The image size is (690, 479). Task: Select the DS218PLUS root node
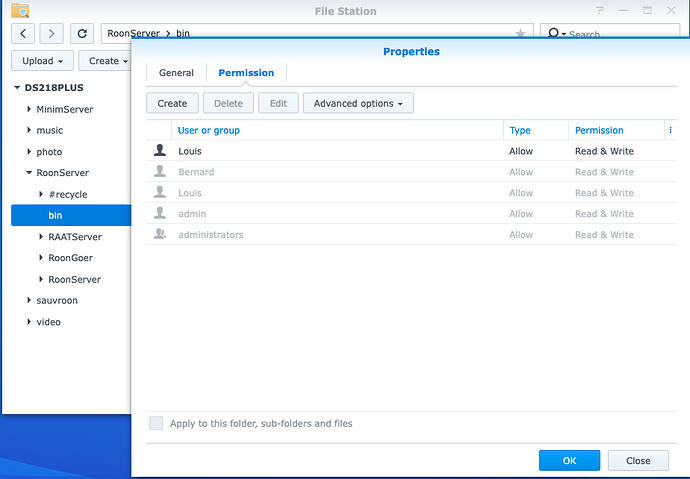[x=54, y=88]
